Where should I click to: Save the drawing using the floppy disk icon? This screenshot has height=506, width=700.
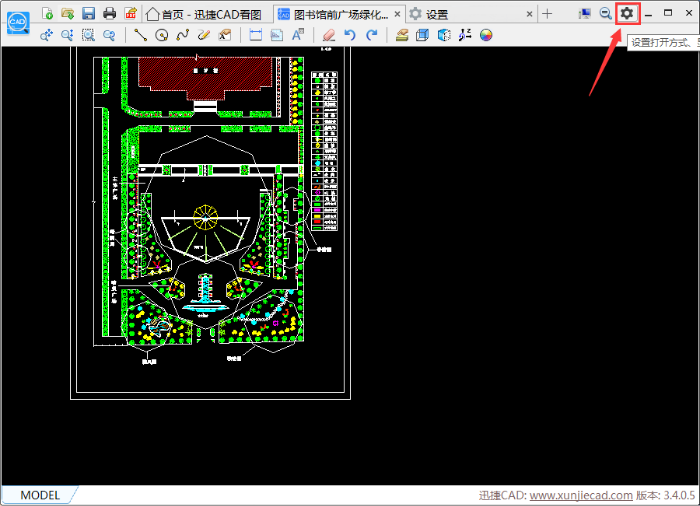tap(88, 14)
